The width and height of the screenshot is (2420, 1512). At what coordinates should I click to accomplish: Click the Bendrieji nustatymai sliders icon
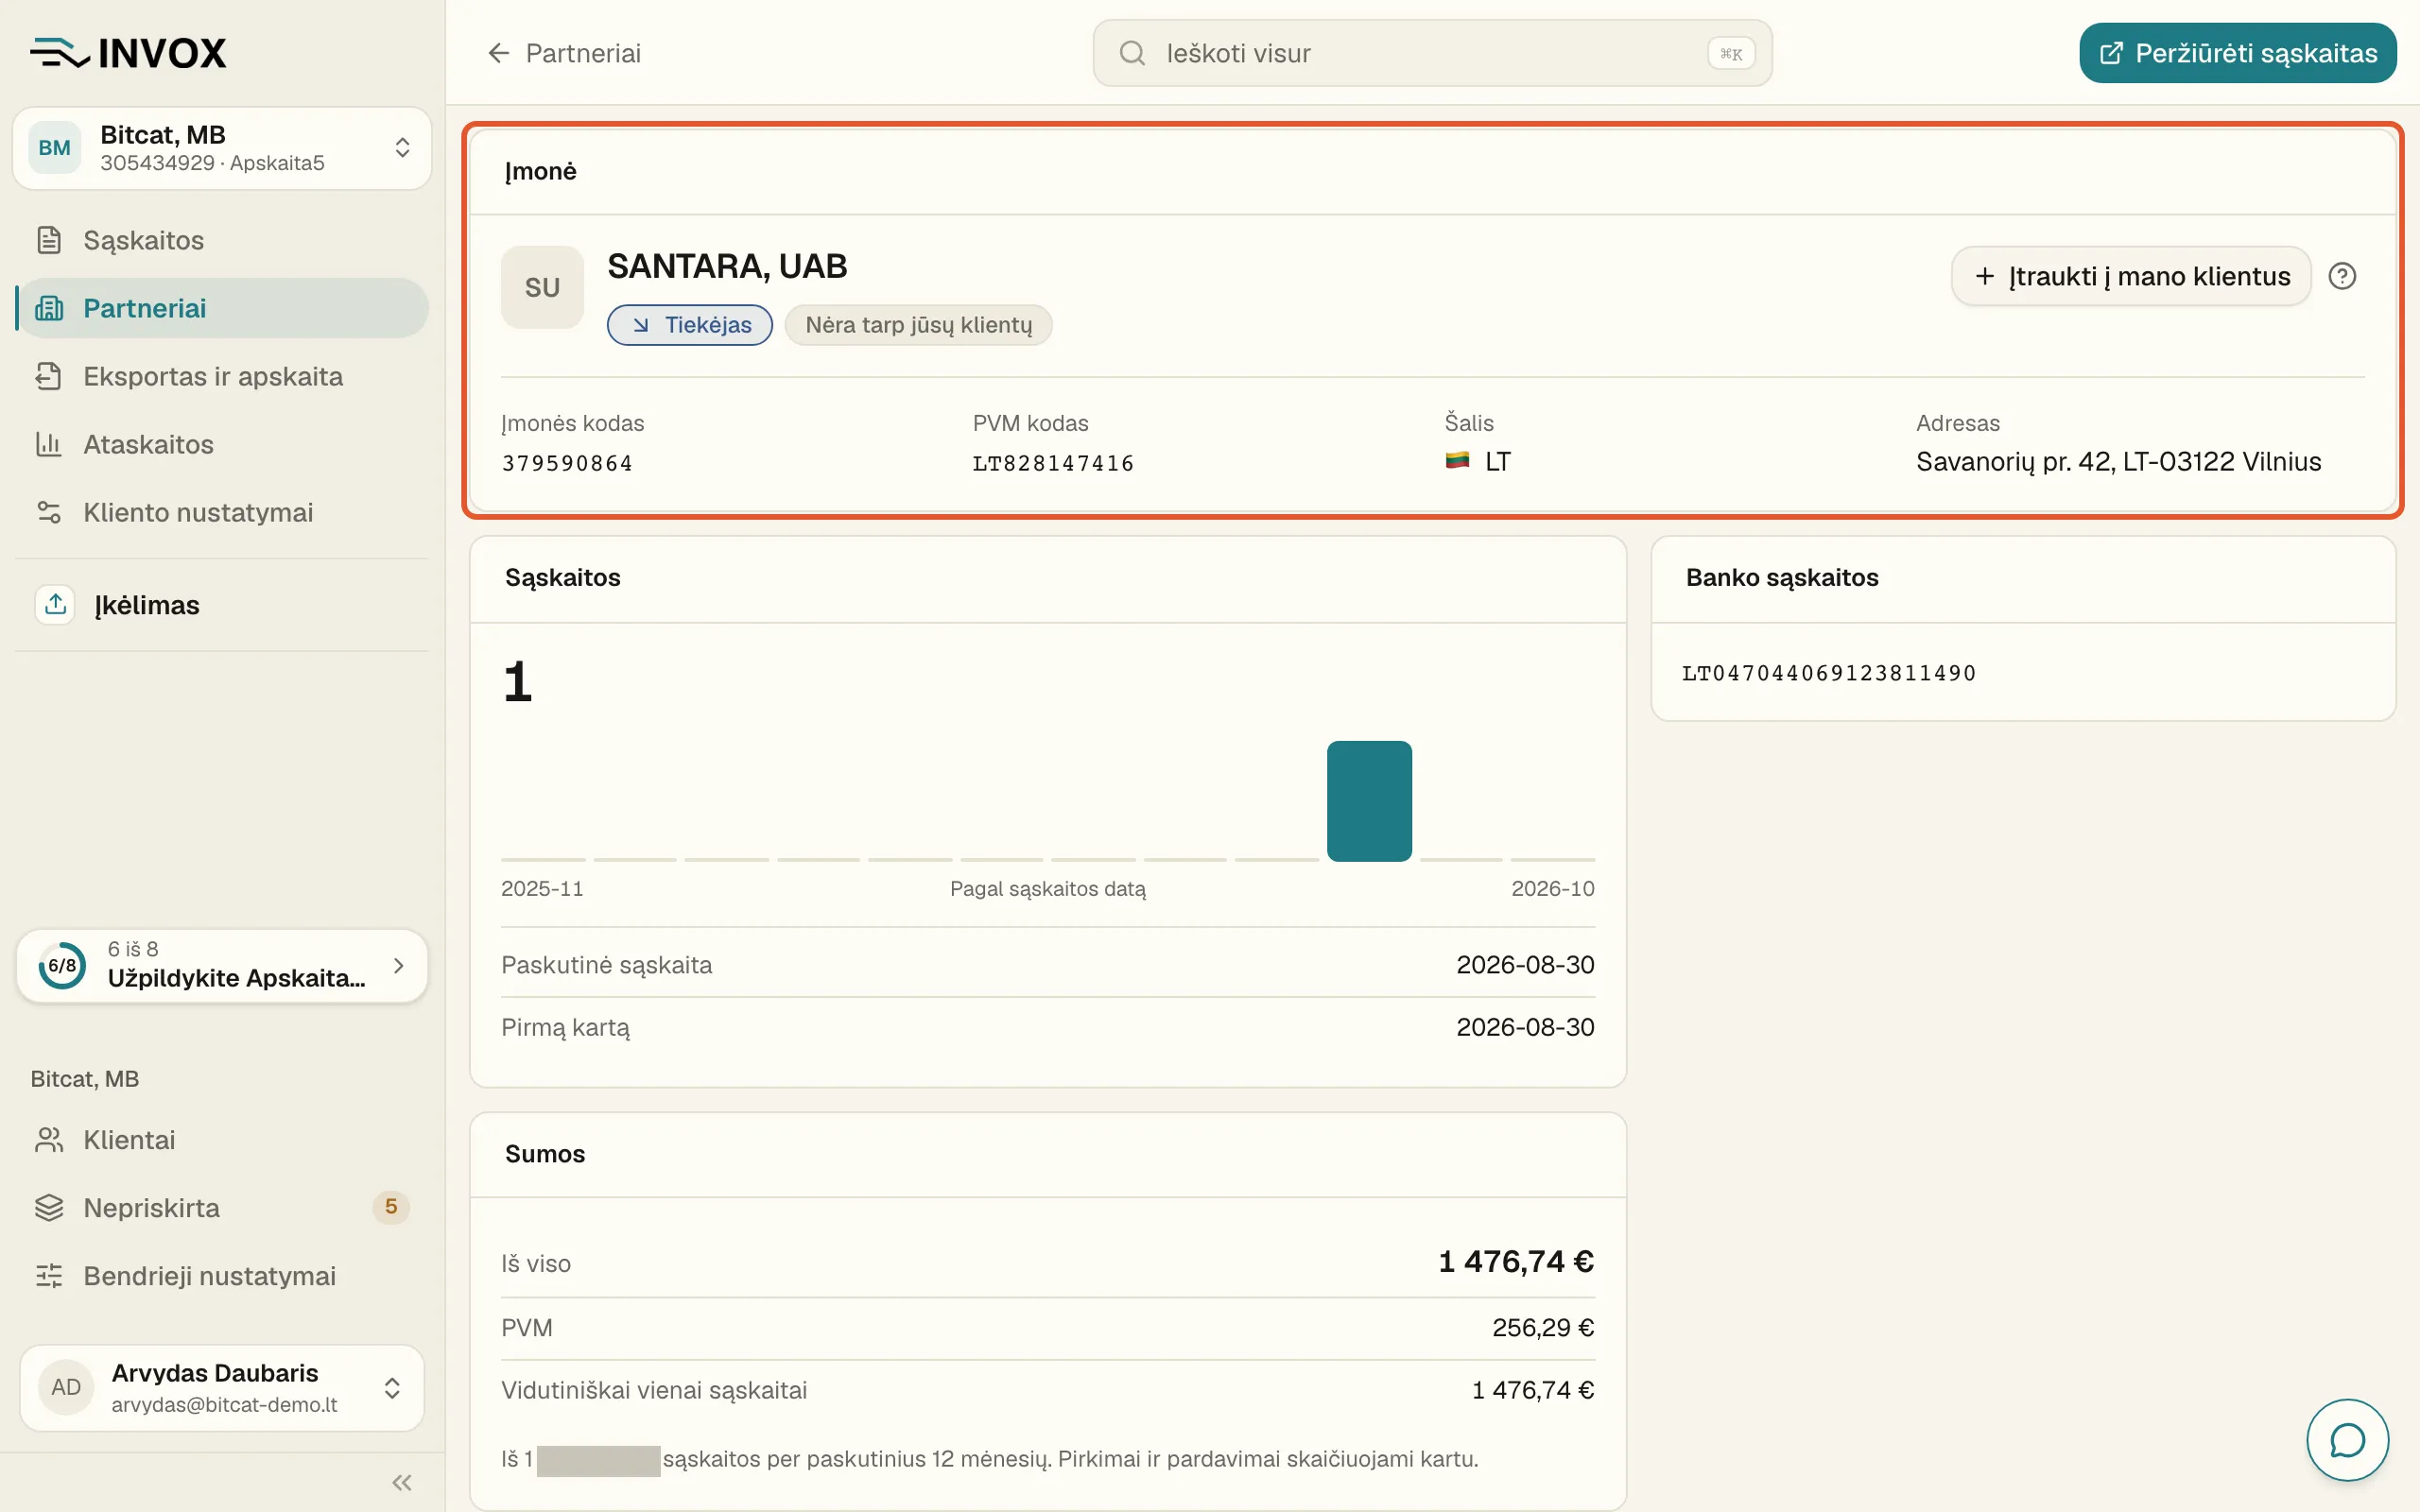[49, 1276]
